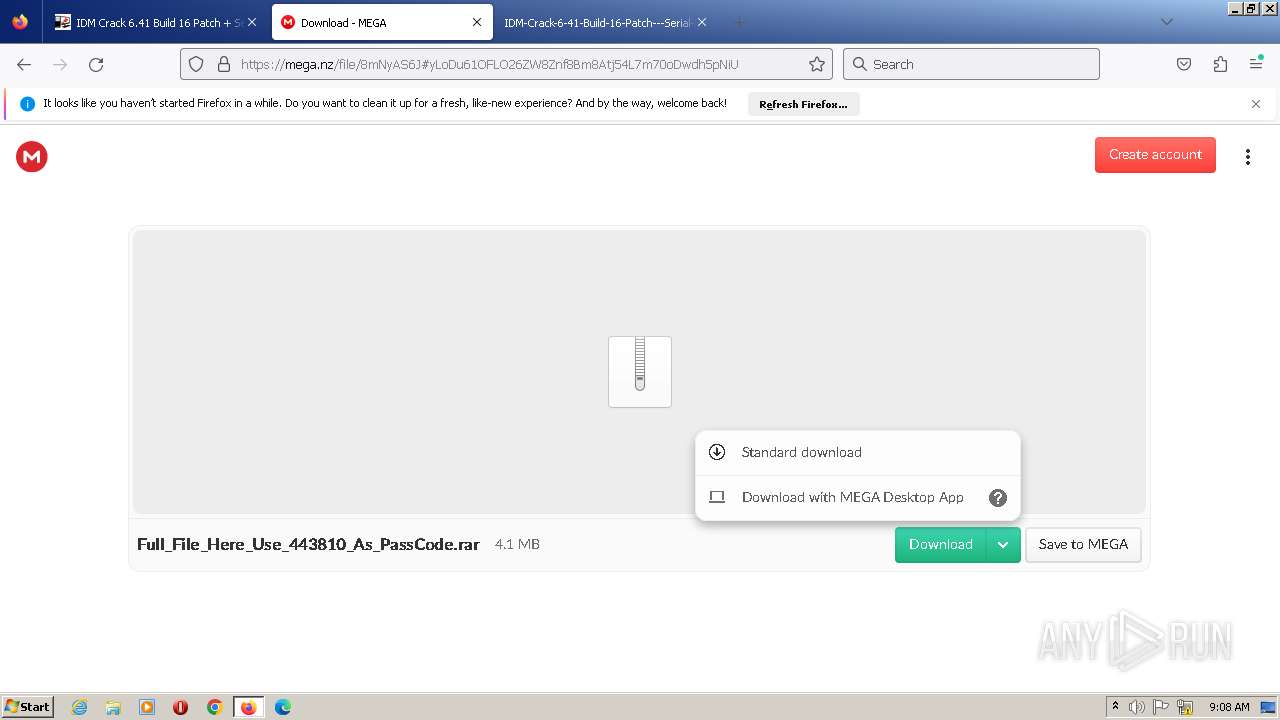The image size is (1280, 720).
Task: Bookmark this page with star icon
Action: 817,64
